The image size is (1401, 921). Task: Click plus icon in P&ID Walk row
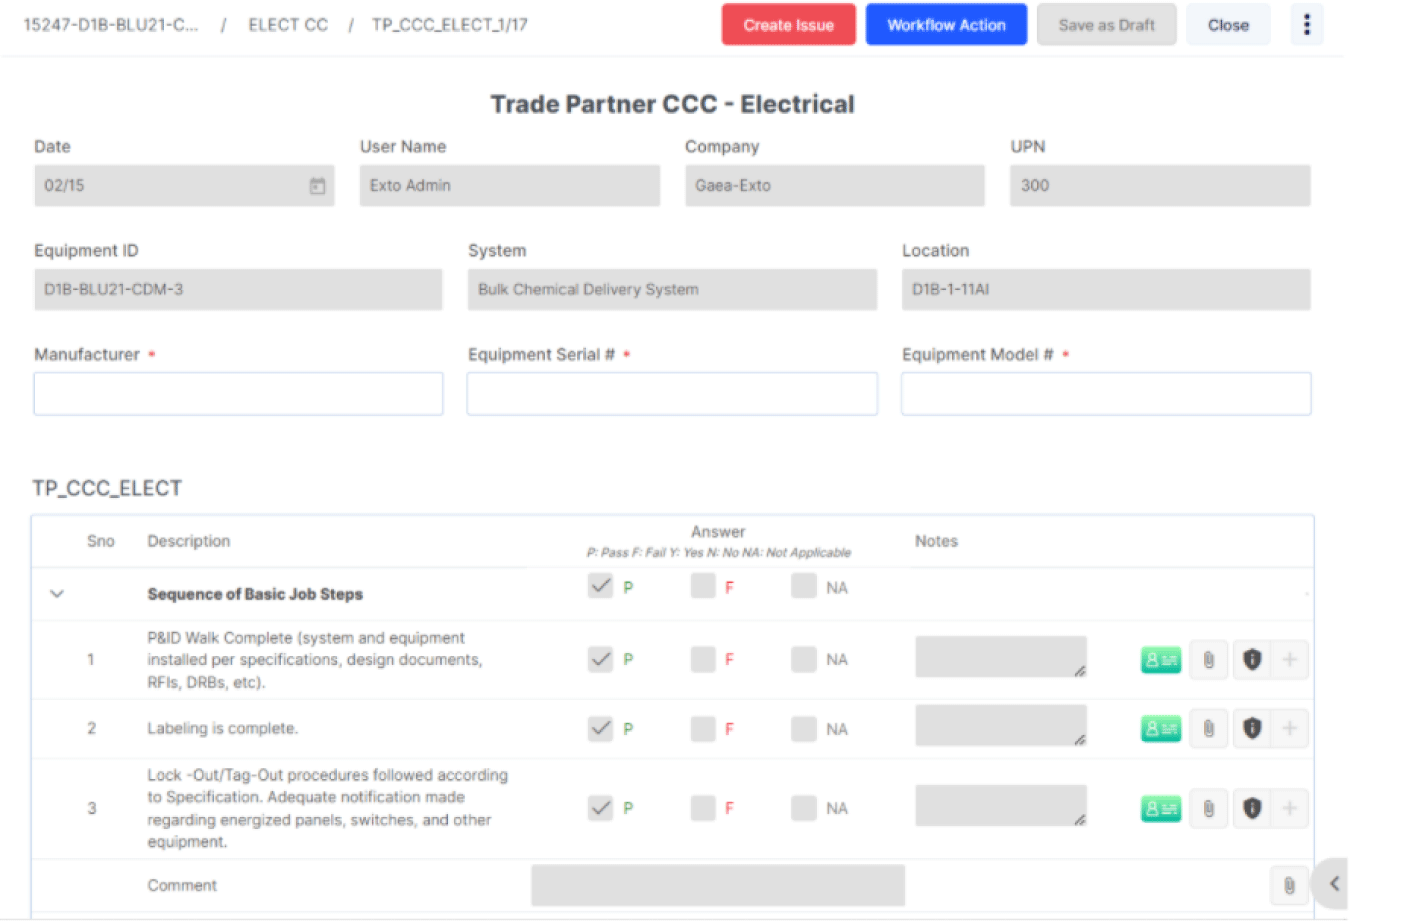[x=1289, y=660]
